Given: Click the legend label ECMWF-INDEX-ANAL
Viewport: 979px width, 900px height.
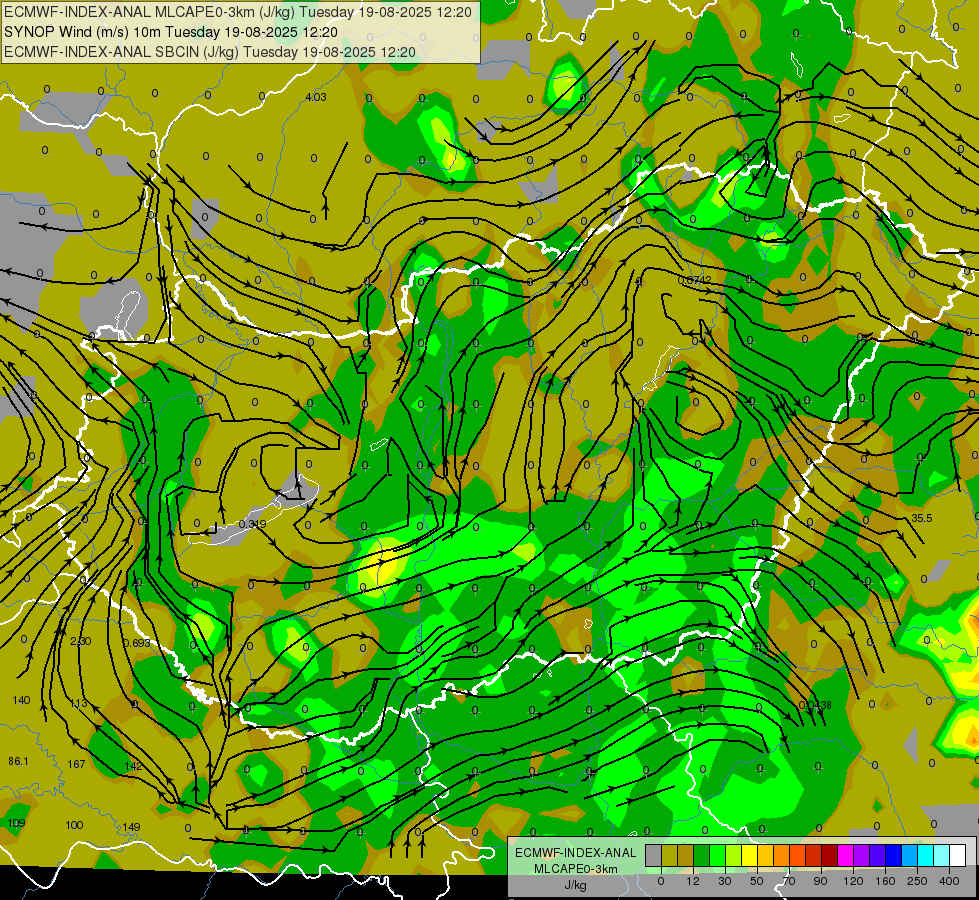Looking at the screenshot, I should 576,853.
